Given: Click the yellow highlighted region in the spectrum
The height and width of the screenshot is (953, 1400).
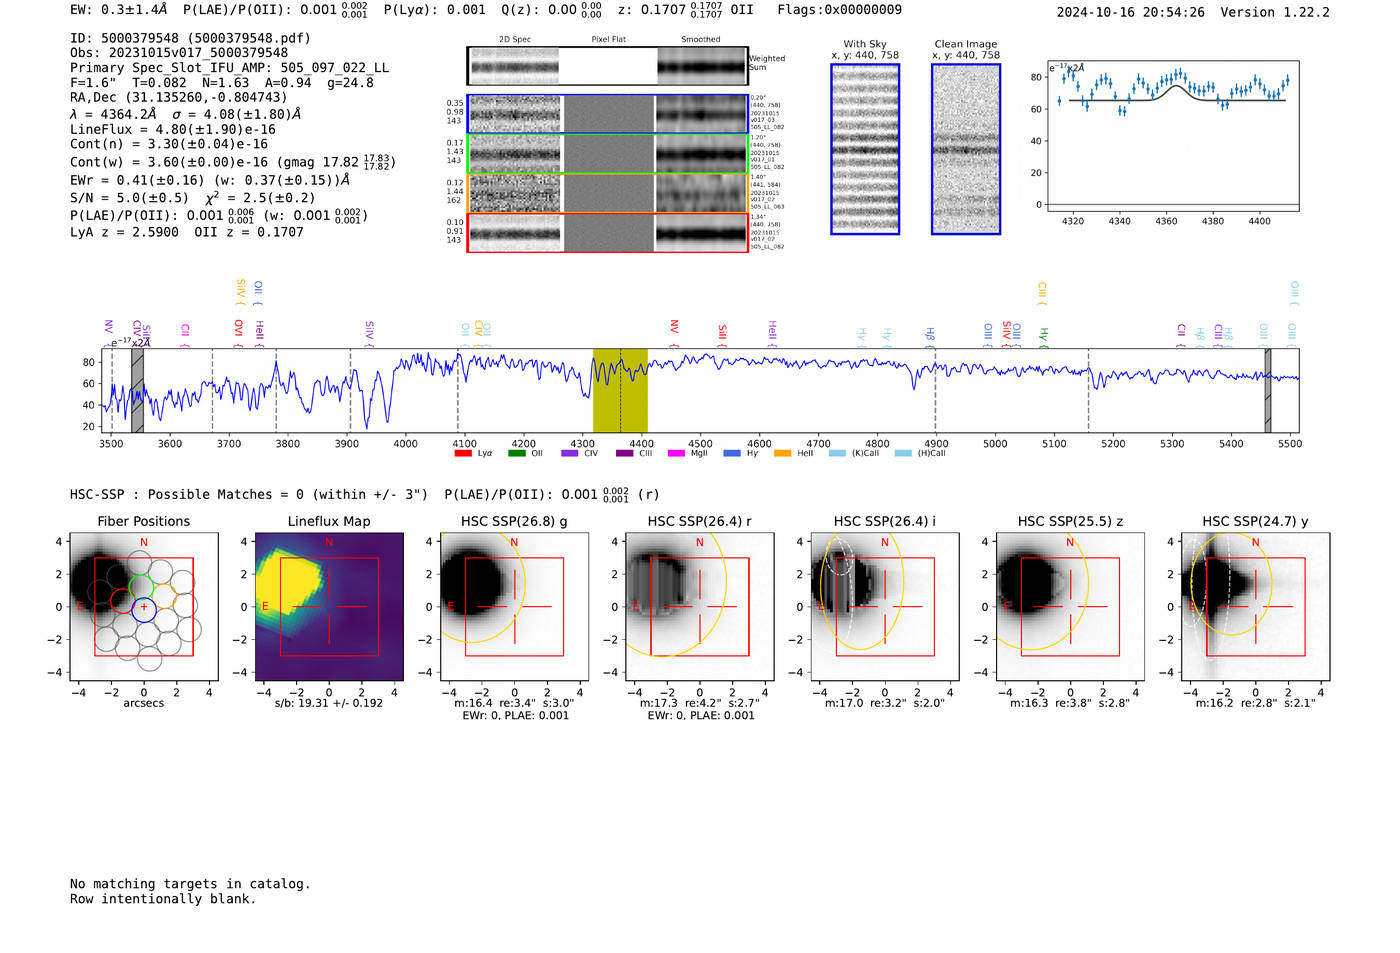Looking at the screenshot, I should (620, 390).
